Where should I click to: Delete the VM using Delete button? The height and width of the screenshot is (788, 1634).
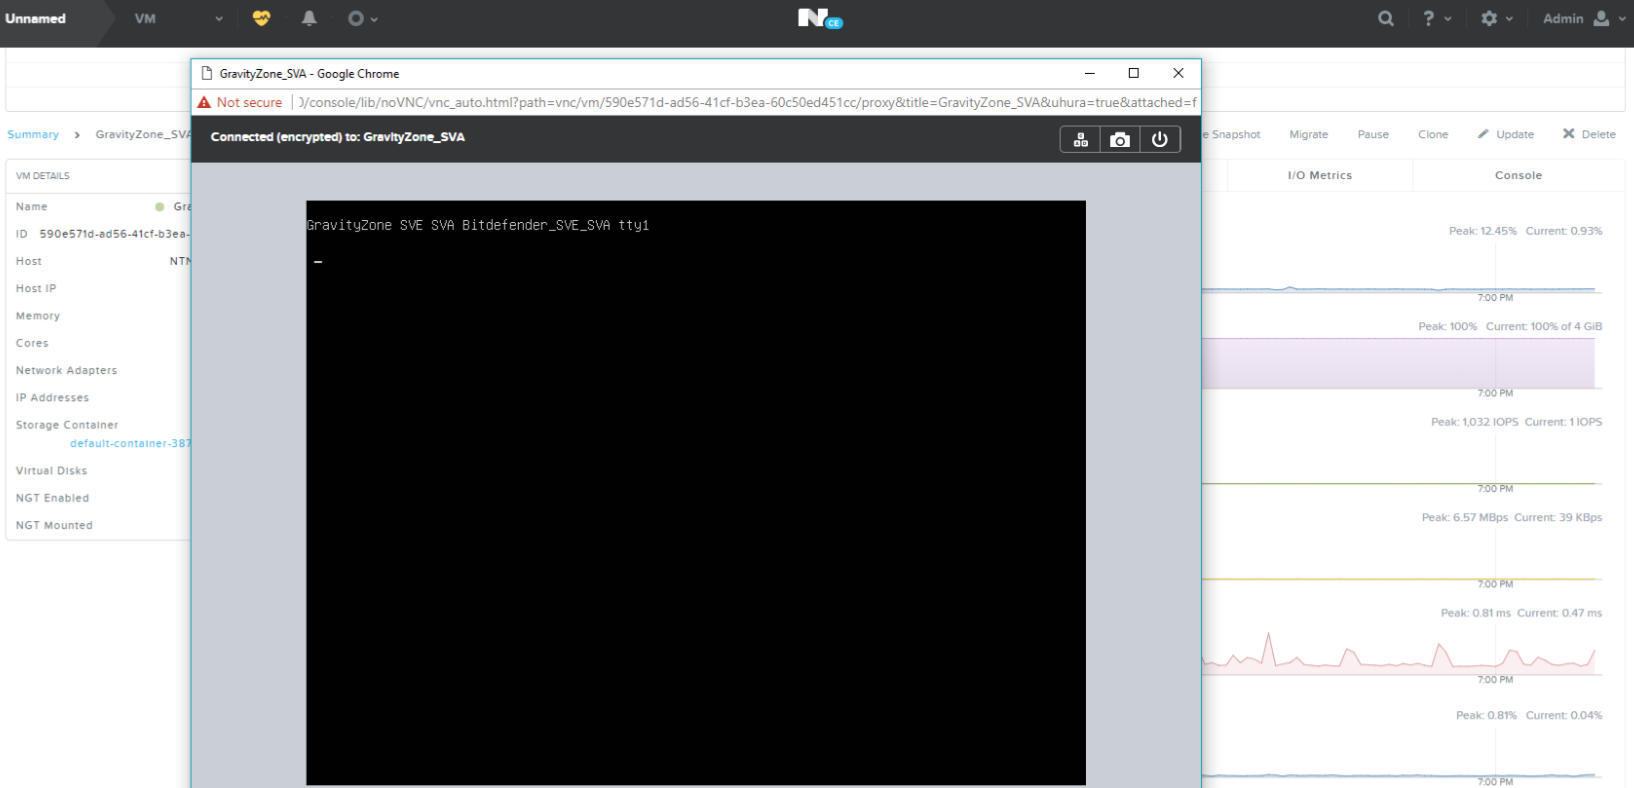1589,134
